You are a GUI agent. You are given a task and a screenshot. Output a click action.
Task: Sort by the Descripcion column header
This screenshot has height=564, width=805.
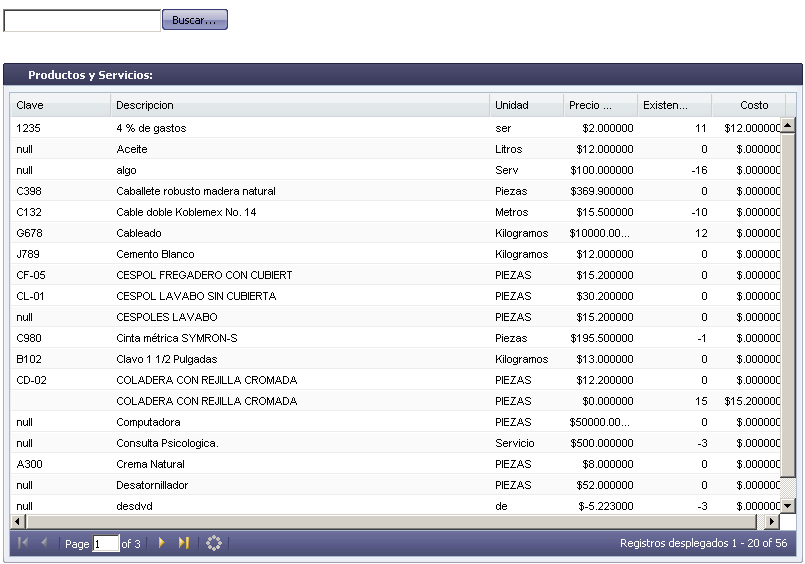pos(300,105)
